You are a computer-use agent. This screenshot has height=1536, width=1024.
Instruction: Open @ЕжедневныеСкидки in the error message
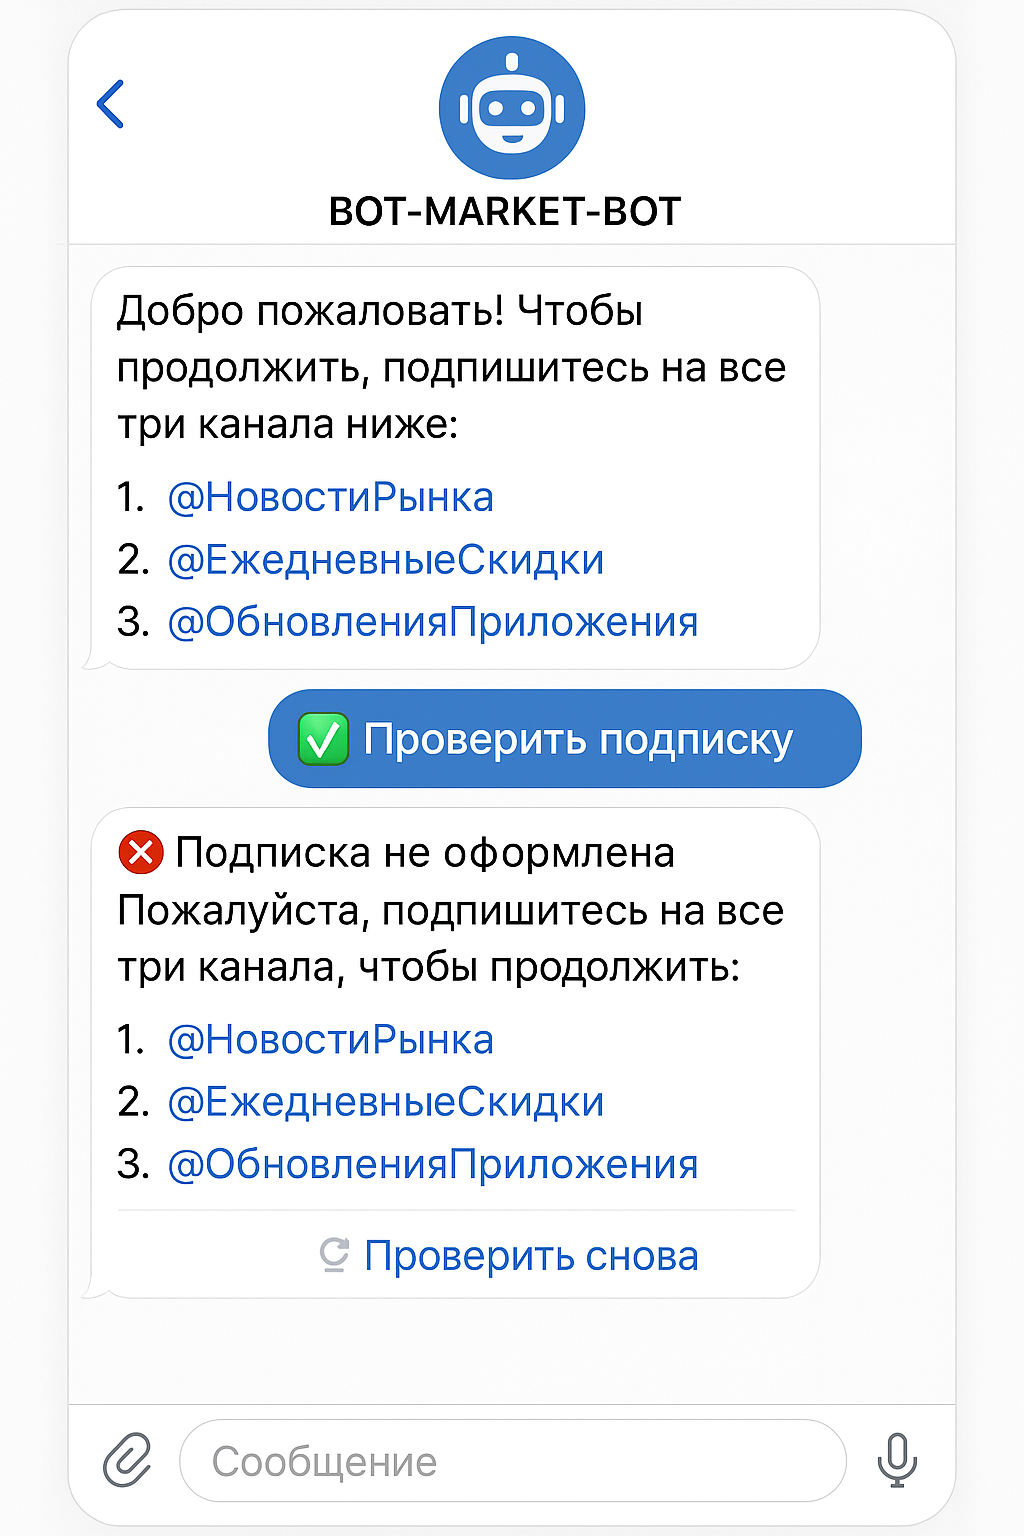click(385, 1101)
